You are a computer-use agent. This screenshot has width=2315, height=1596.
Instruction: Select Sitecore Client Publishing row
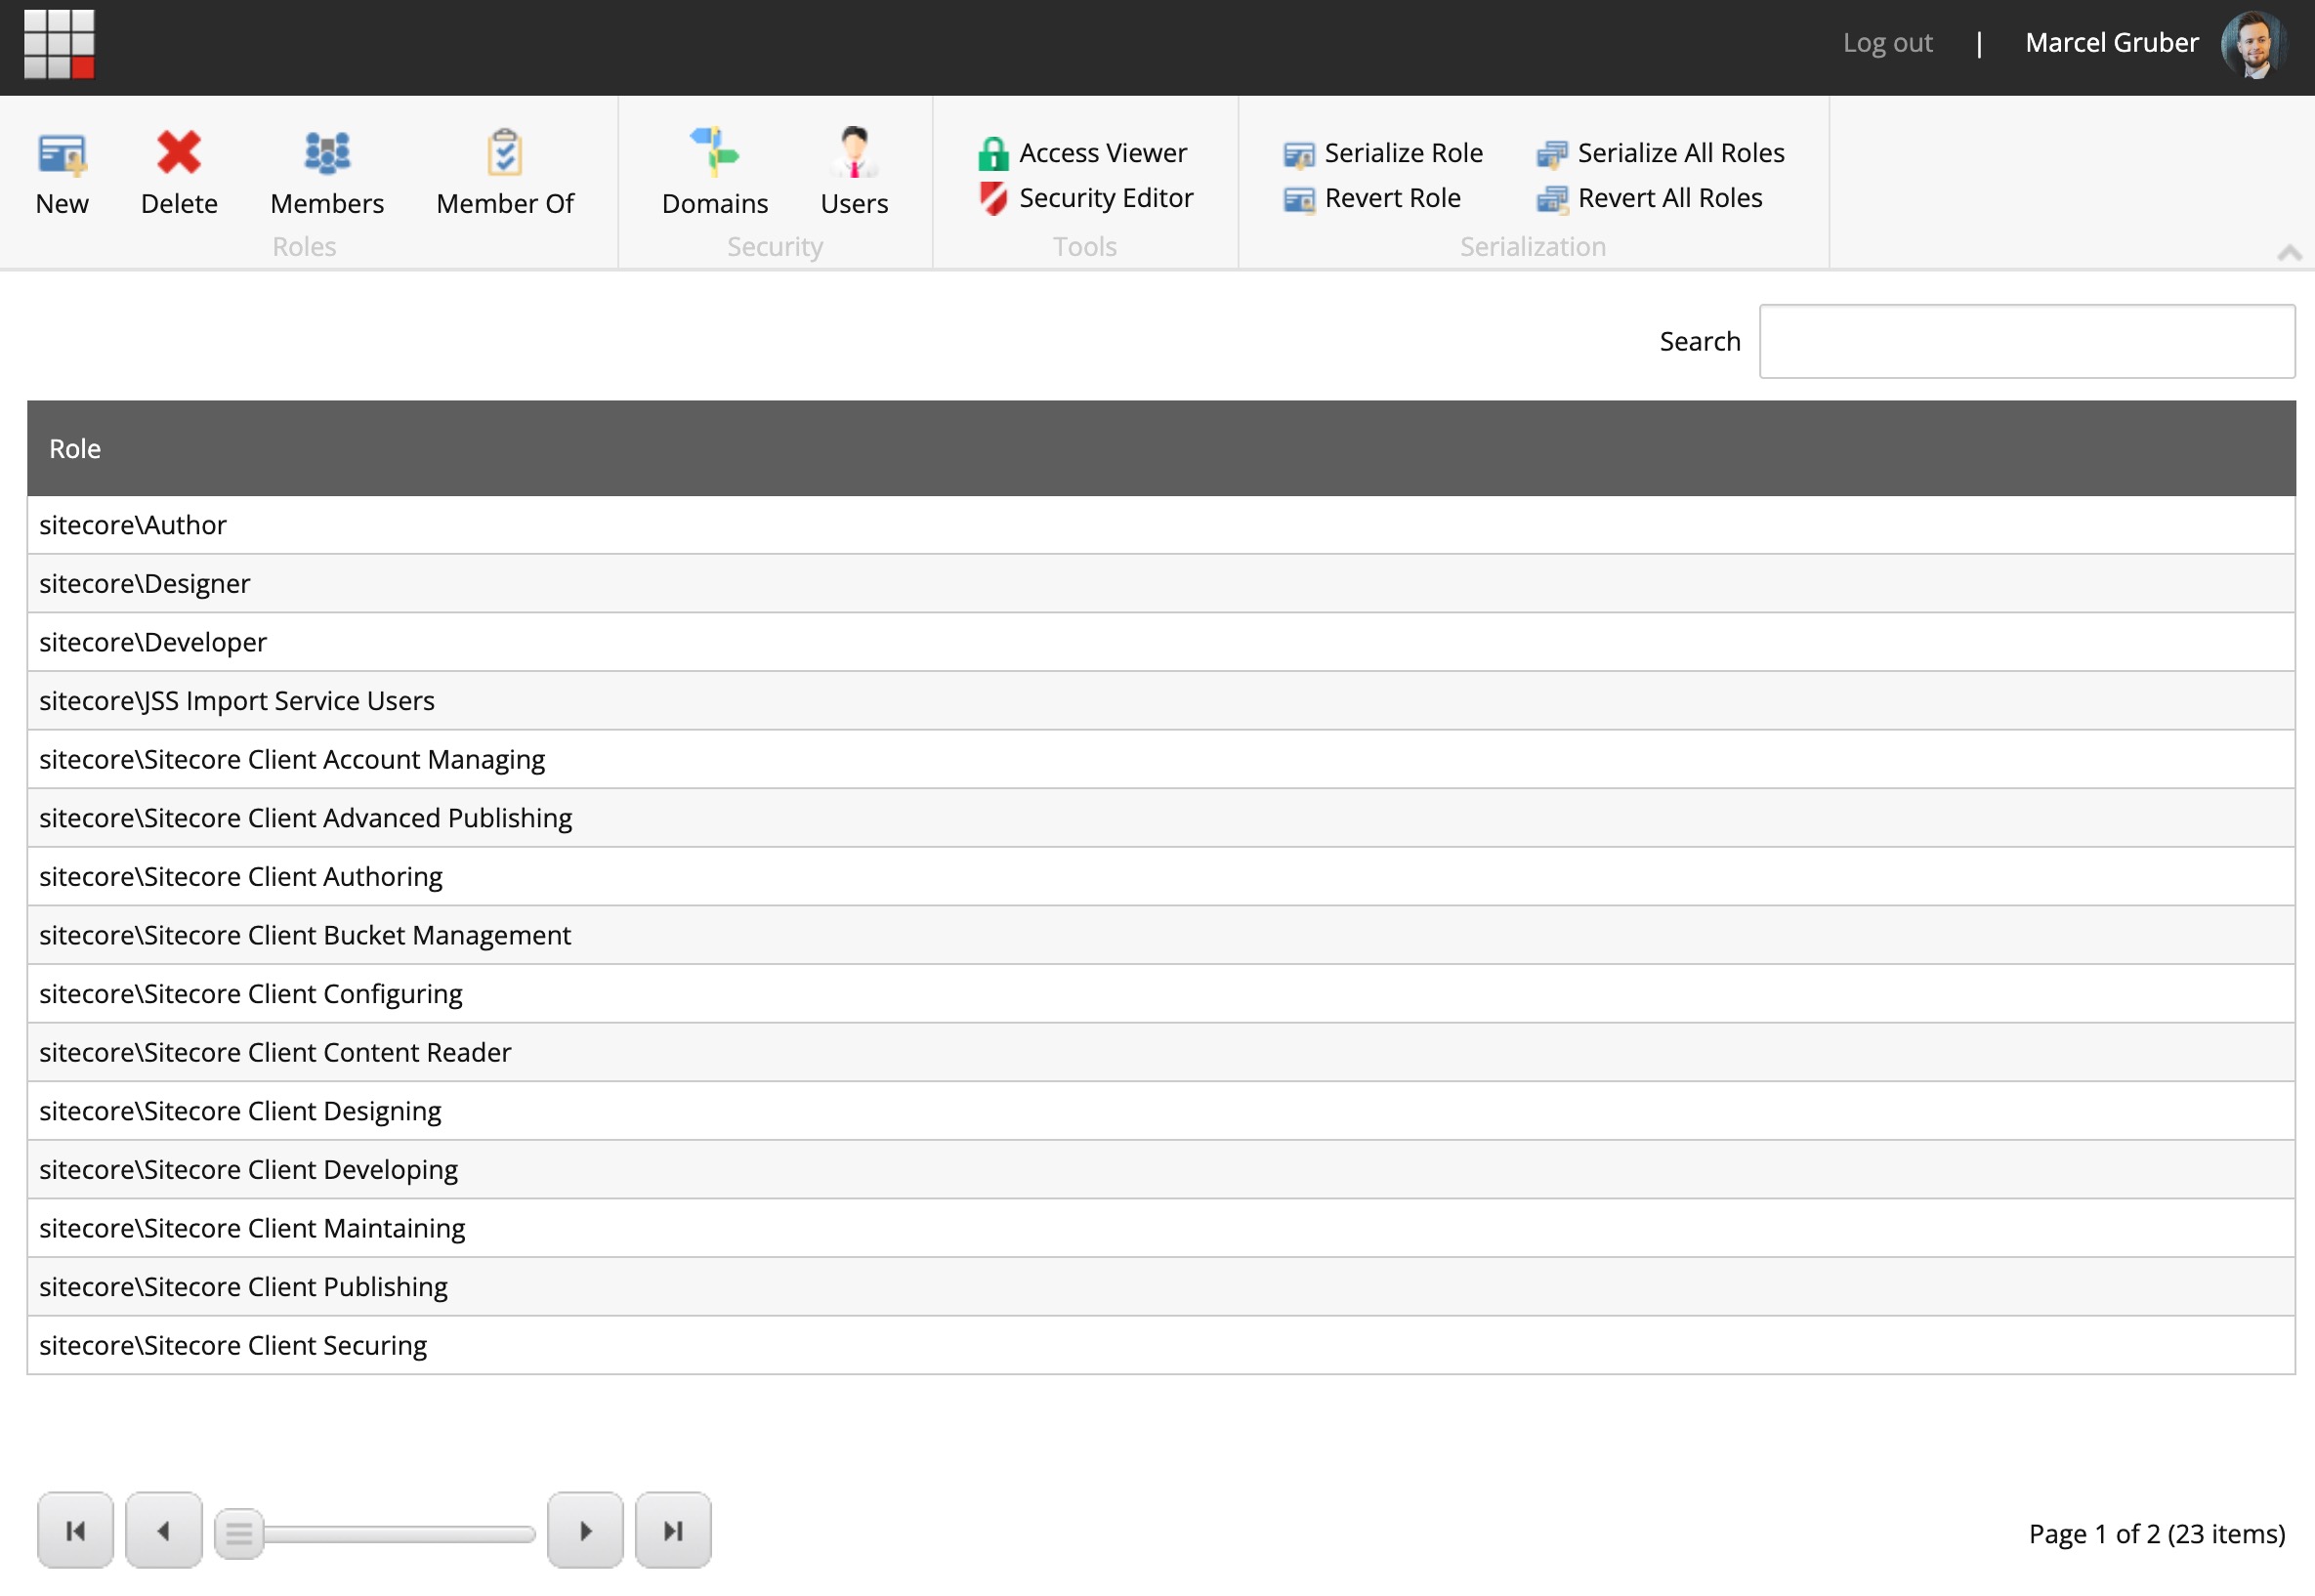(1161, 1286)
